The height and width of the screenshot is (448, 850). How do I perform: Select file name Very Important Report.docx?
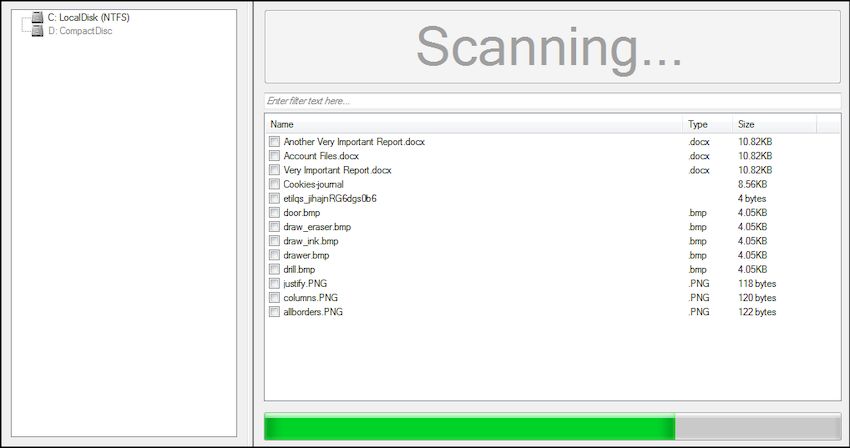(337, 170)
